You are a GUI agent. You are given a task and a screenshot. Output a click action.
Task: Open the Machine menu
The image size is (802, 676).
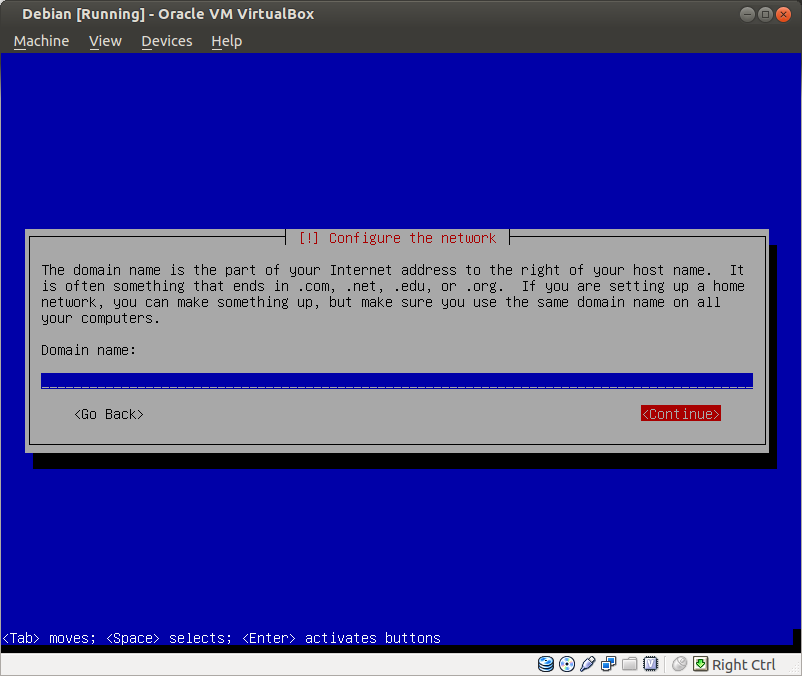[41, 41]
